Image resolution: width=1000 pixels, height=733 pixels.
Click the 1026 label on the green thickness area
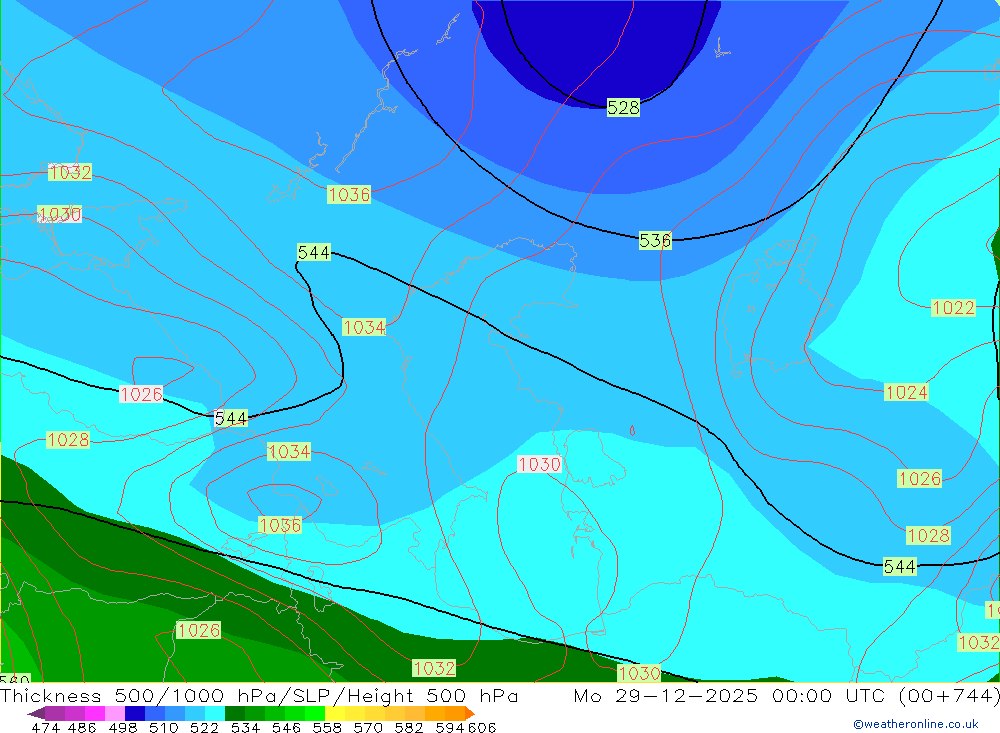click(x=199, y=630)
